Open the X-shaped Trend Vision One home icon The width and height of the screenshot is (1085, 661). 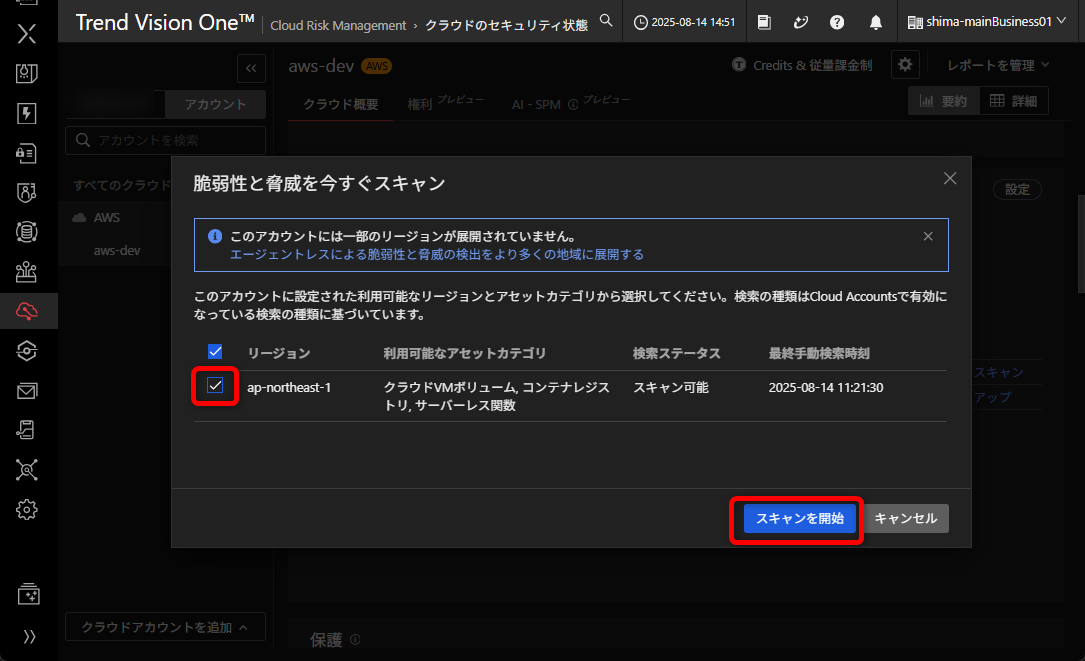26,33
